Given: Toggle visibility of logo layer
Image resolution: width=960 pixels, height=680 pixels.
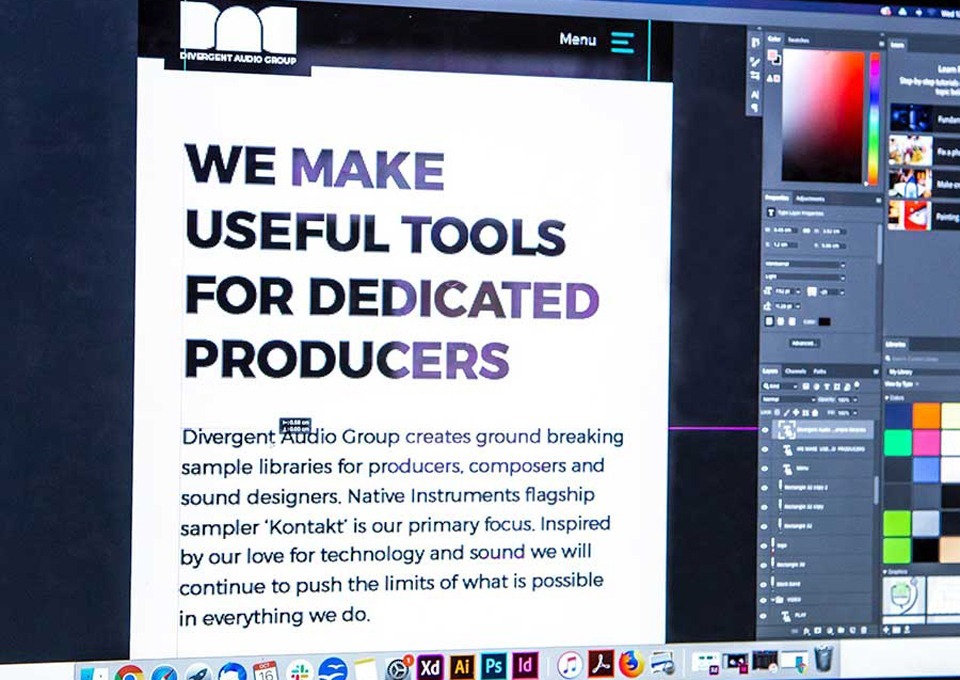Looking at the screenshot, I should pyautogui.click(x=763, y=545).
